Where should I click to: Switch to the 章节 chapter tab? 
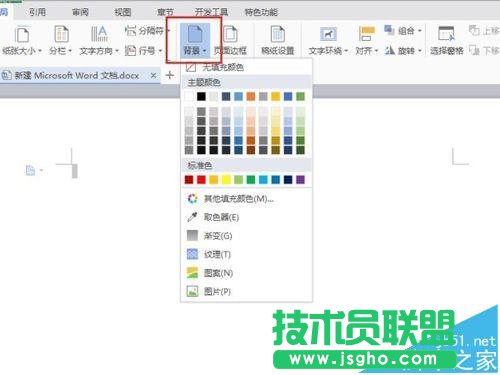click(166, 12)
